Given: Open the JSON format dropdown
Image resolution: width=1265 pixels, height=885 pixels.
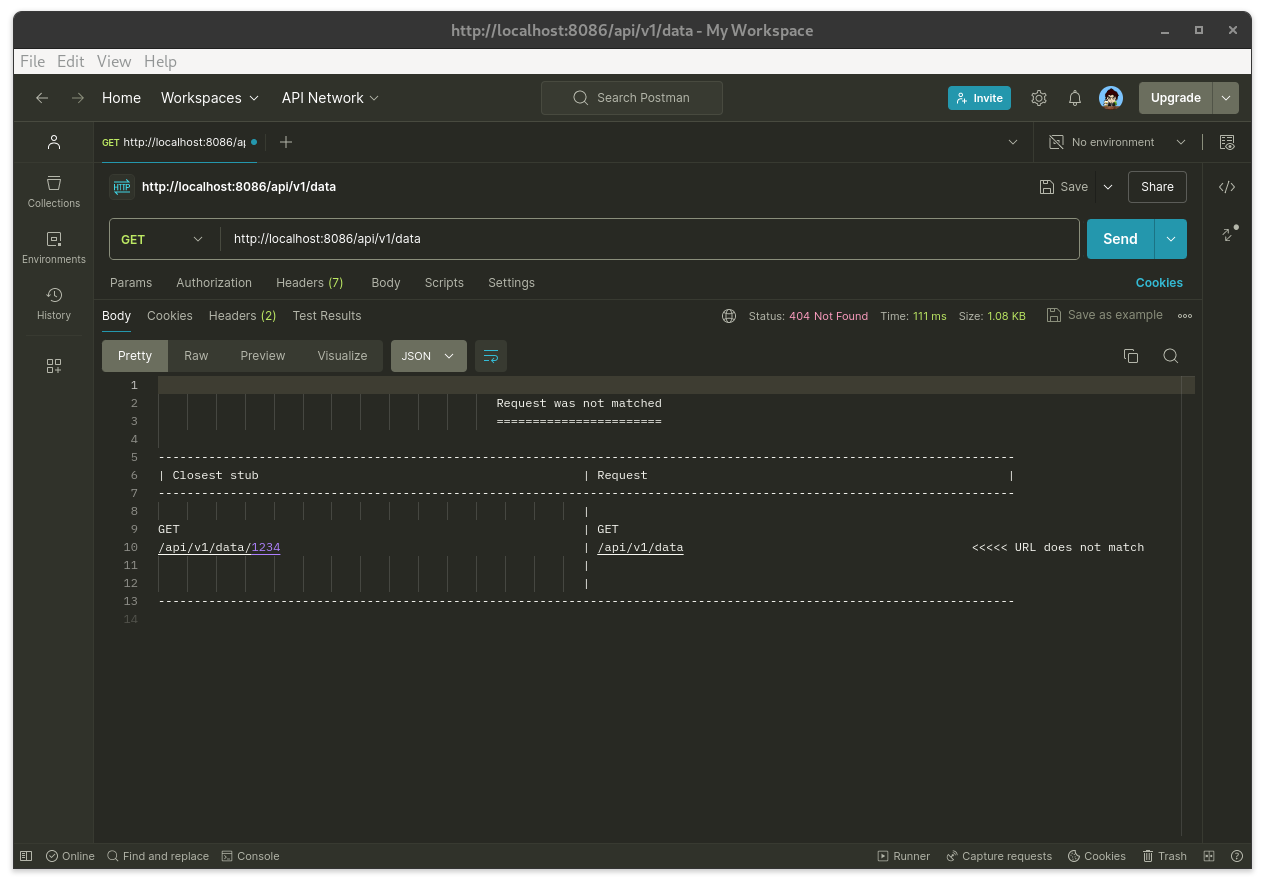Looking at the screenshot, I should tap(428, 356).
